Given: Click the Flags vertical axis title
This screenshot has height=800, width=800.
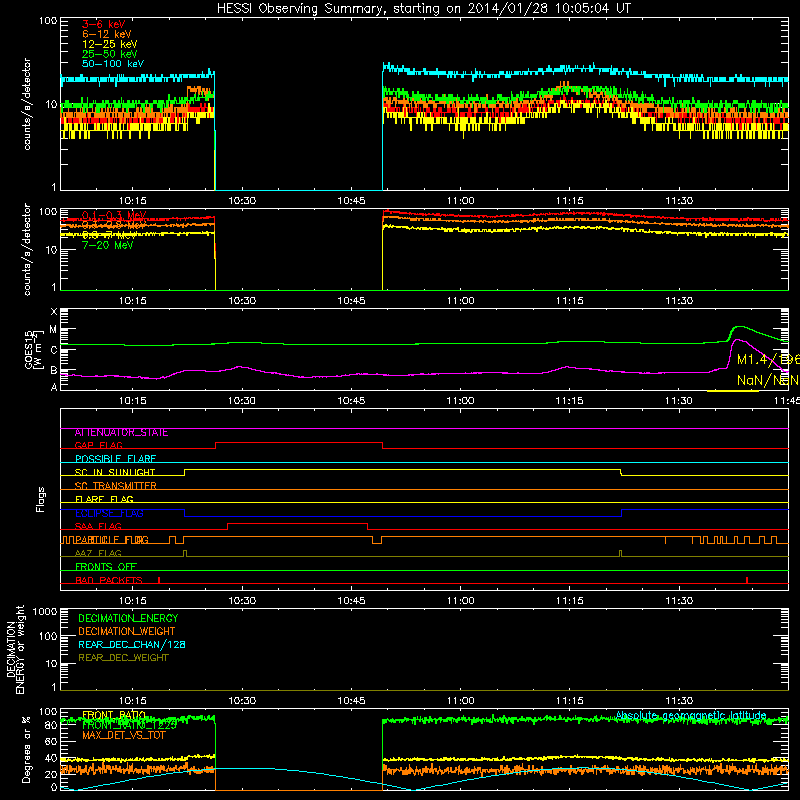Looking at the screenshot, I should (x=41, y=499).
